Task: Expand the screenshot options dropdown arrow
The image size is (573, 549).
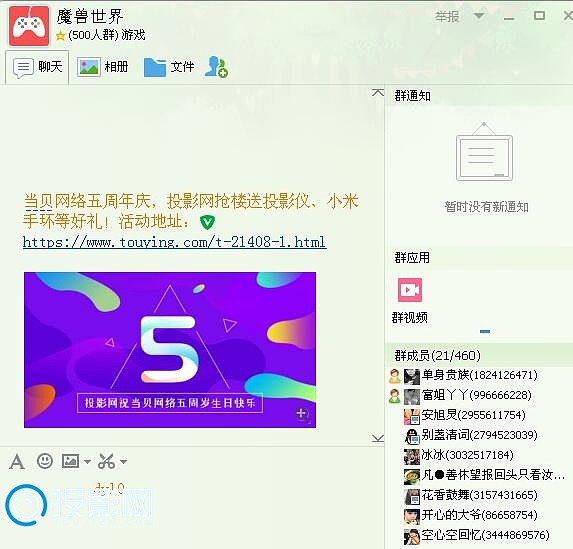Action: (x=124, y=462)
